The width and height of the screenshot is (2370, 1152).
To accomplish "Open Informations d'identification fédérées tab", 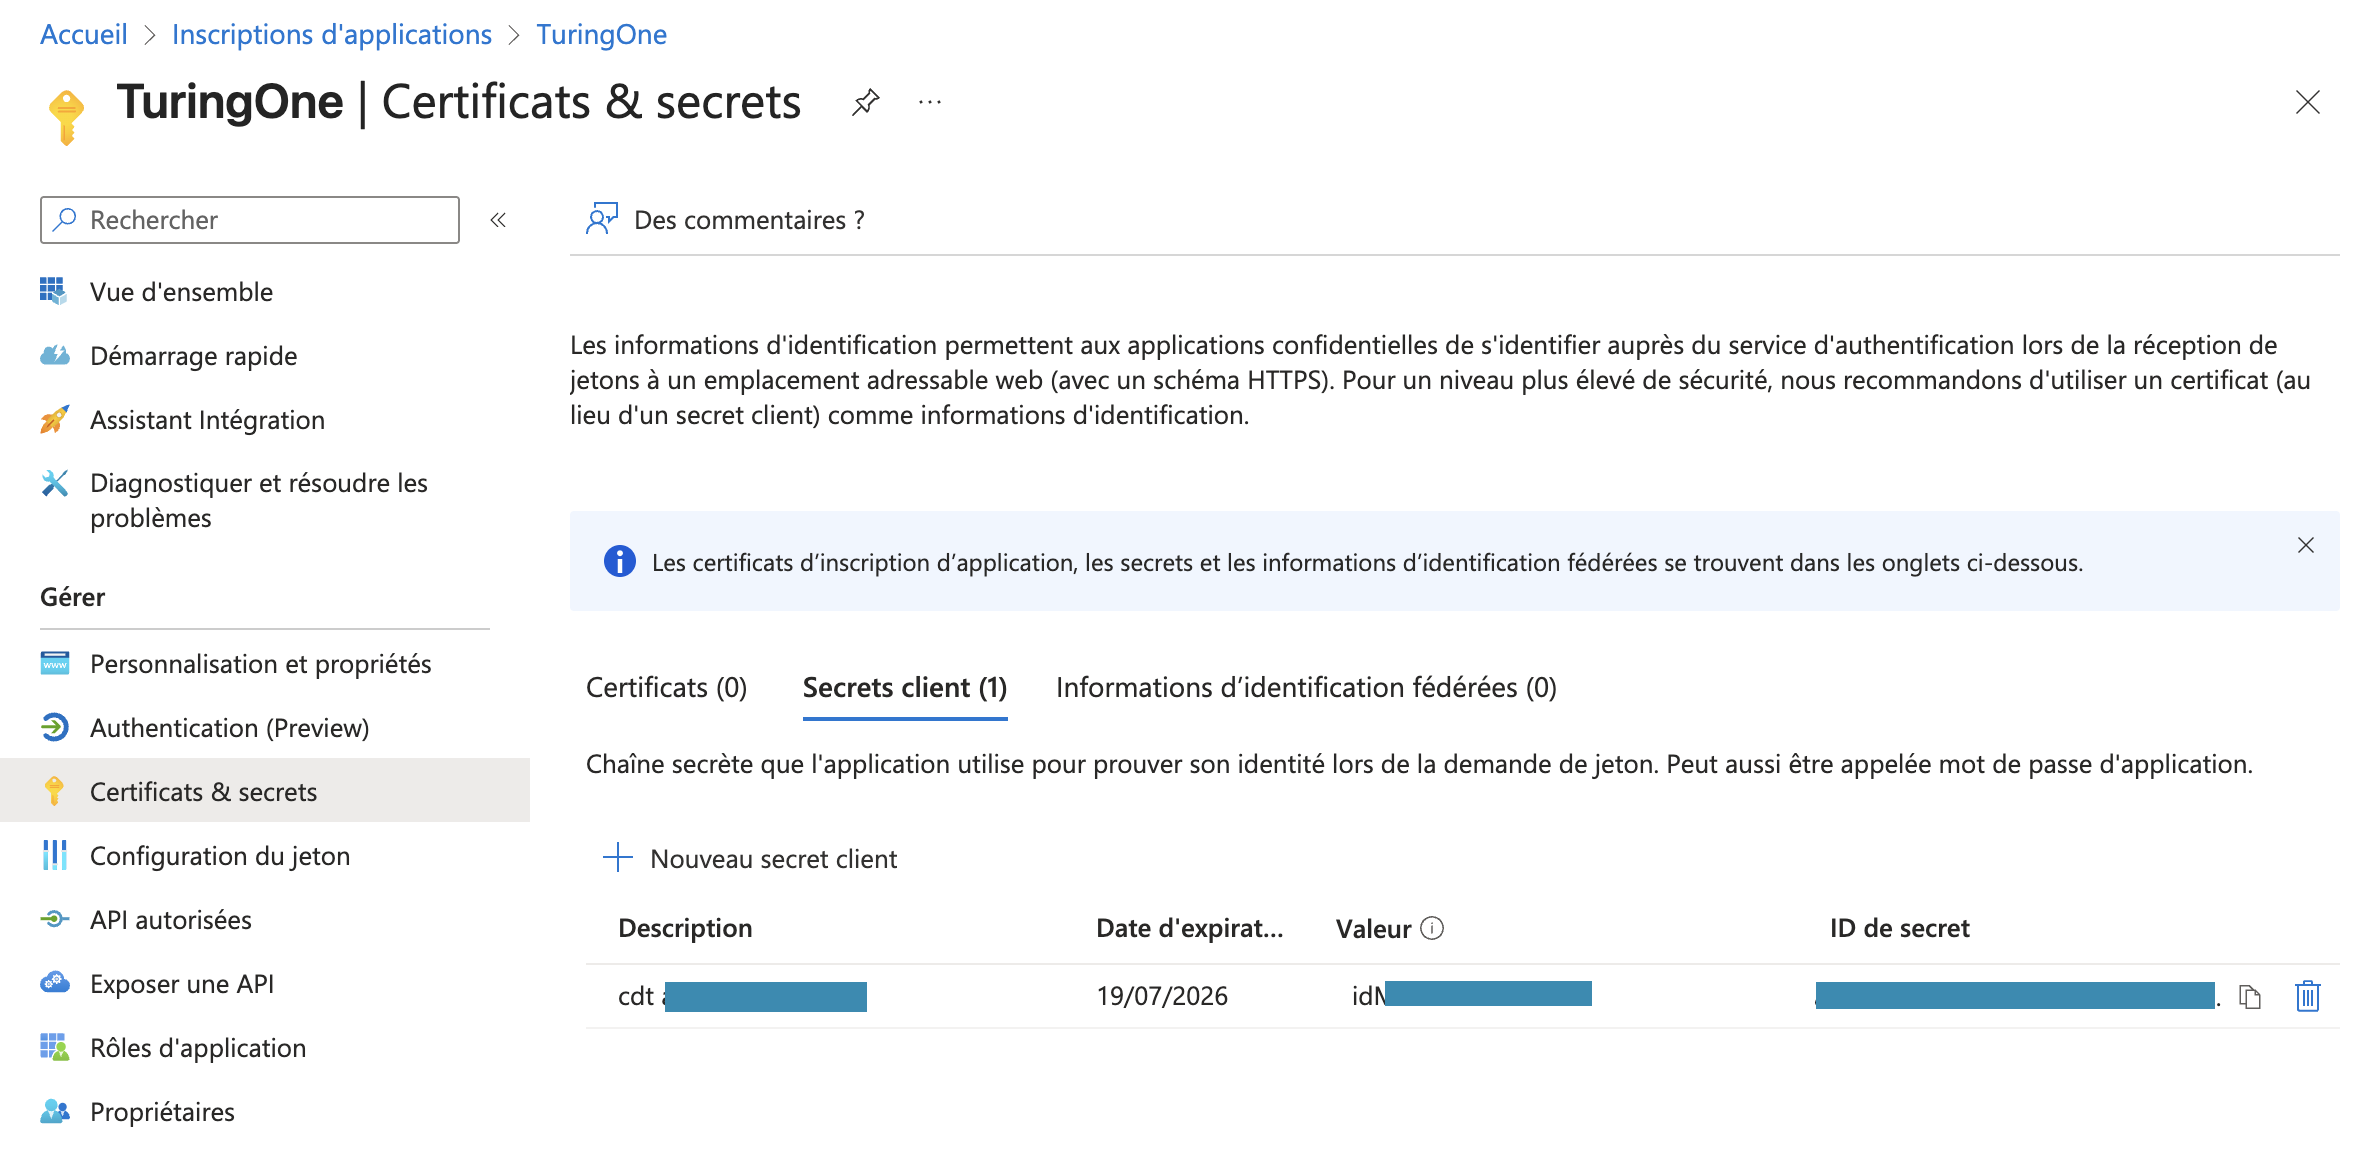I will [x=1306, y=688].
